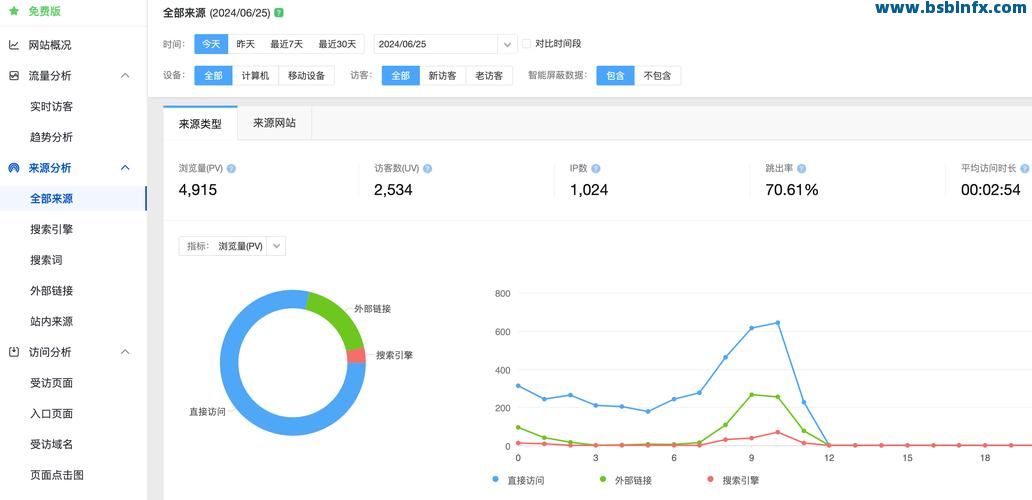The width and height of the screenshot is (1032, 500).
Task: Click the green badge icon beside the date title
Action: point(279,13)
